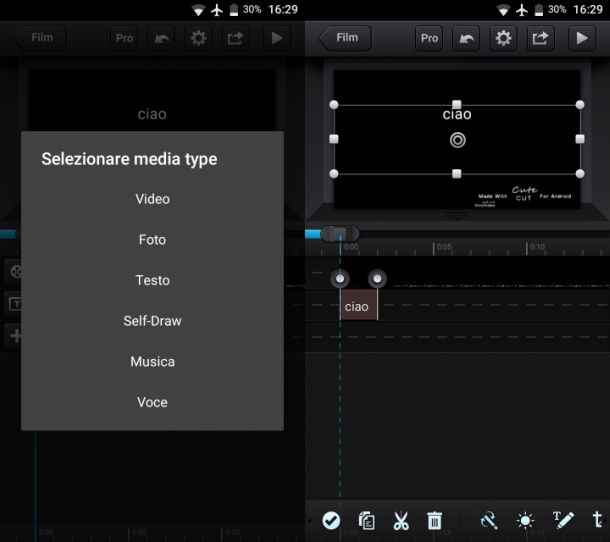This screenshot has height=542, width=610.
Task: Tap the dimmed Film button in left screen
Action: 40,38
